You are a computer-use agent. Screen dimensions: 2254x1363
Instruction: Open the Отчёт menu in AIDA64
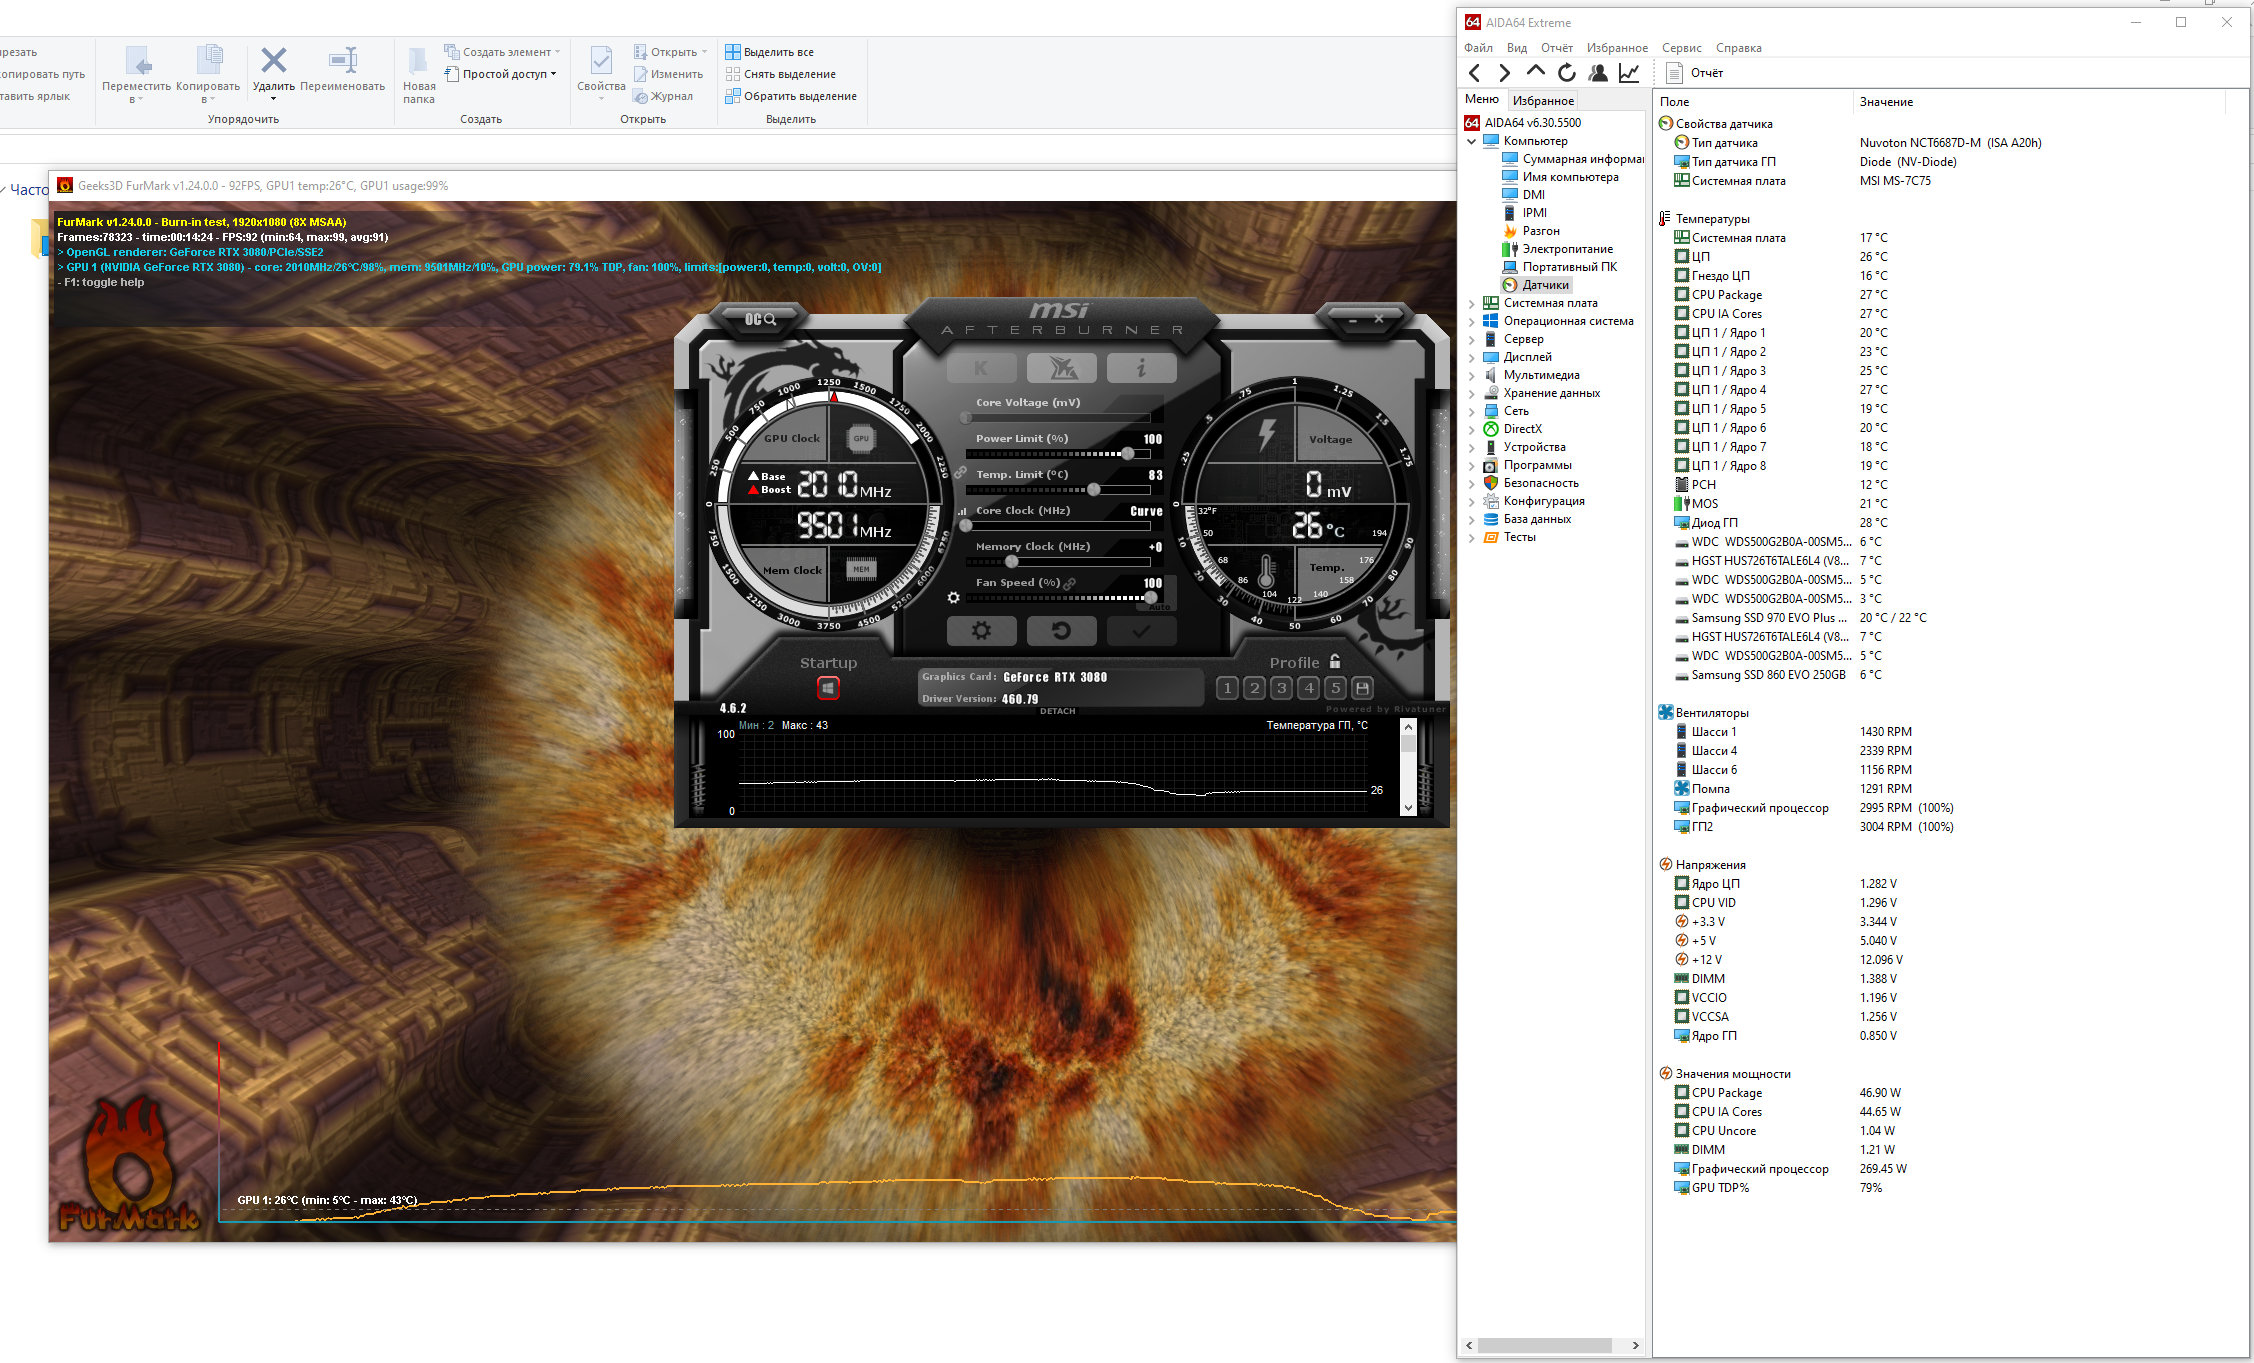1557,48
